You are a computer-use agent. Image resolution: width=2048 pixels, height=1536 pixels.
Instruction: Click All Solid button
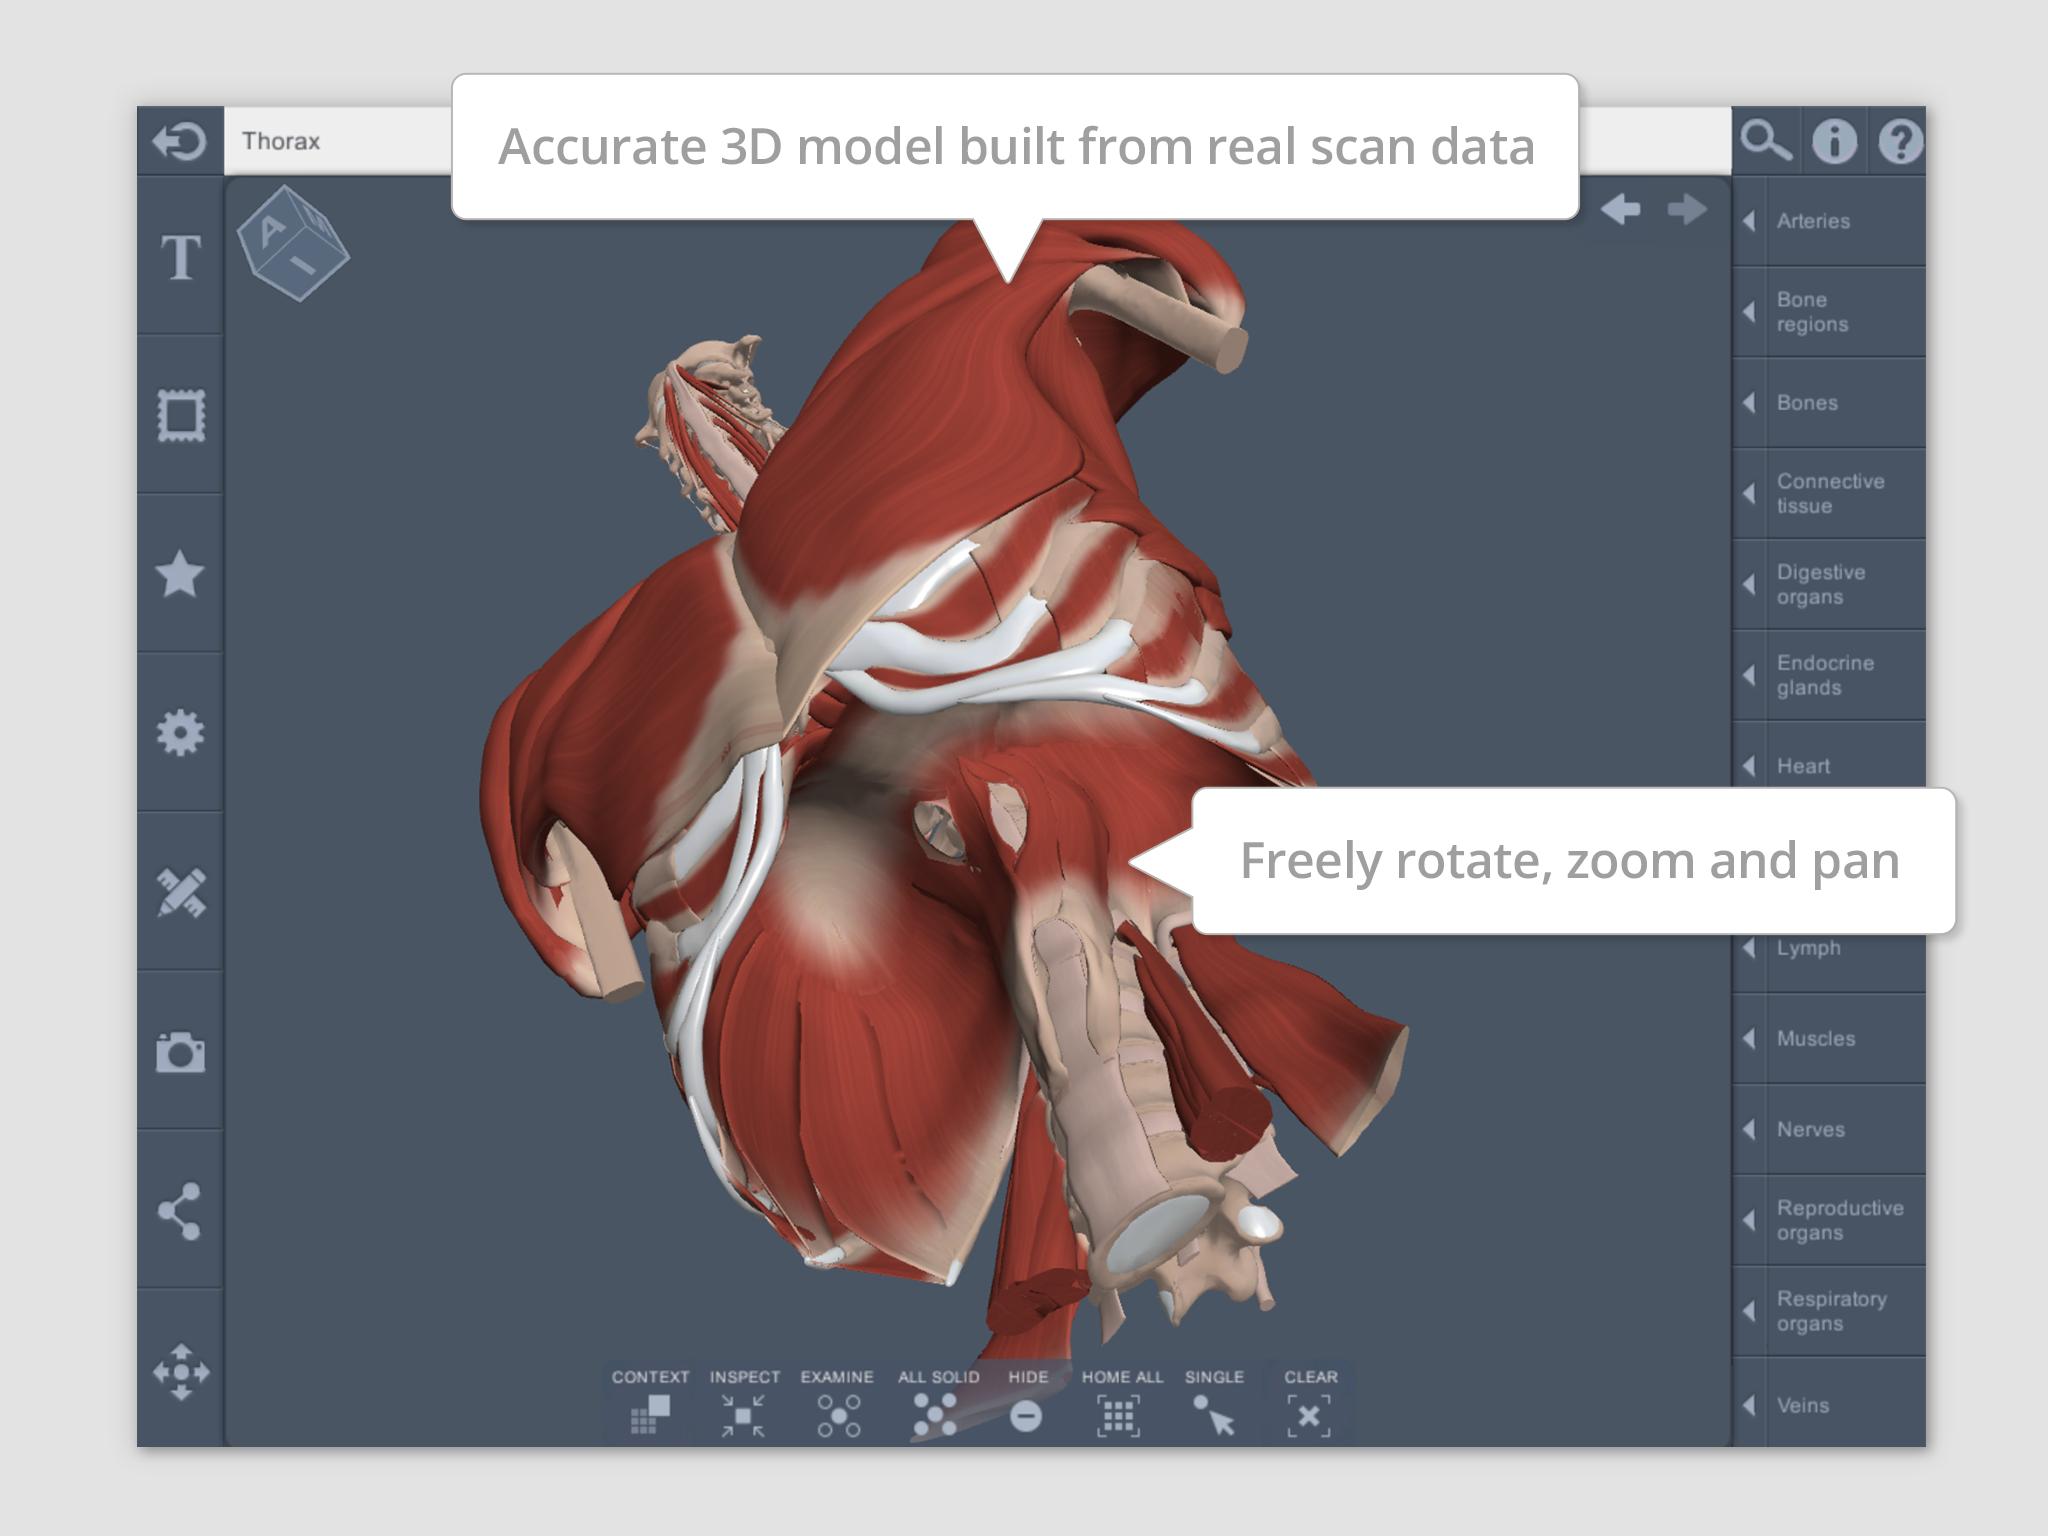938,1403
